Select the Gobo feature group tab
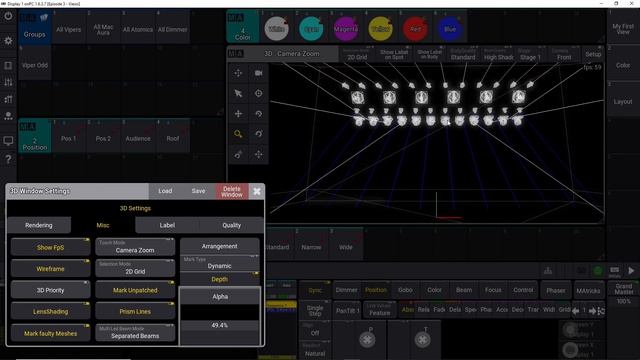The width and height of the screenshot is (640, 360). 405,290
